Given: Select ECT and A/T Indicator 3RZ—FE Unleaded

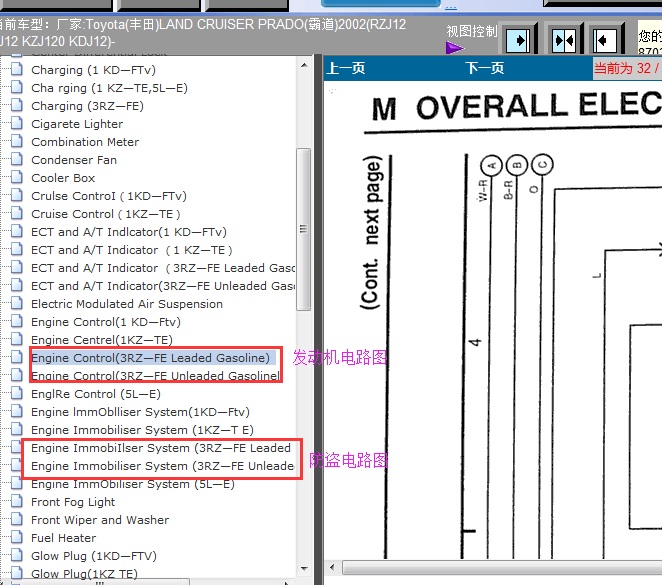Looking at the screenshot, I should tap(163, 286).
